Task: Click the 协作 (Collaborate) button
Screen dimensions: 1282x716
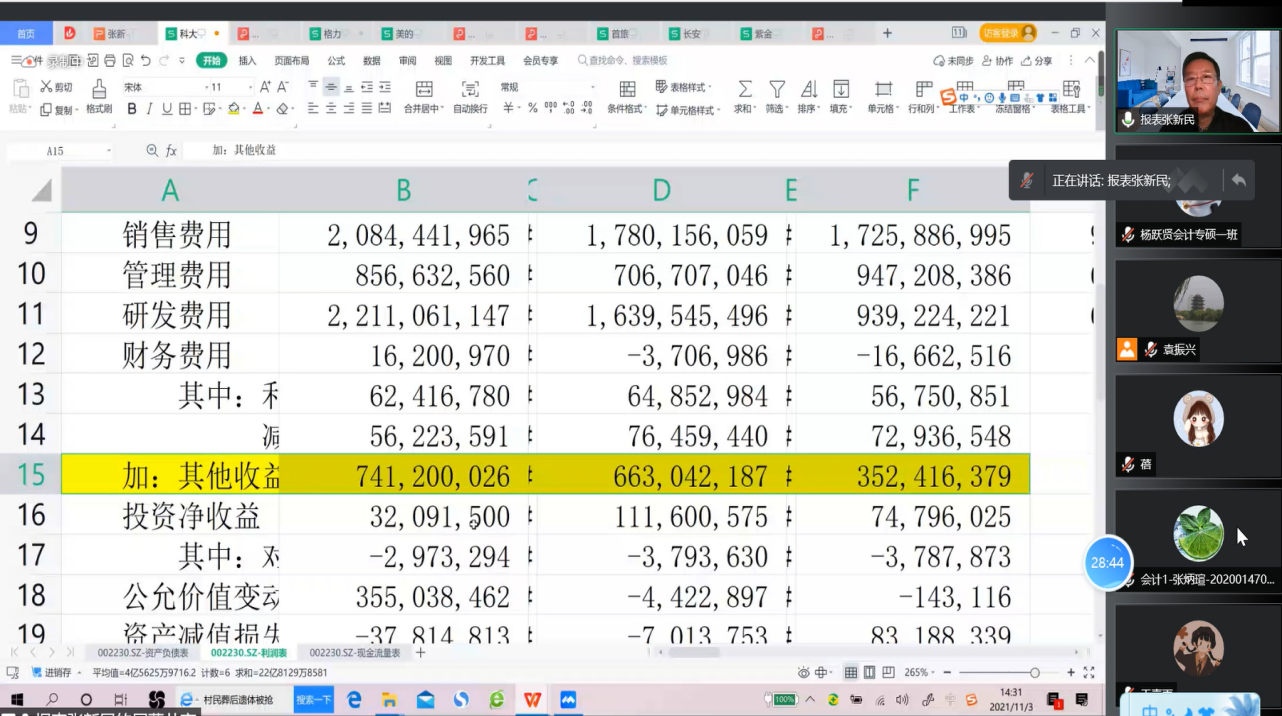Action: click(996, 61)
